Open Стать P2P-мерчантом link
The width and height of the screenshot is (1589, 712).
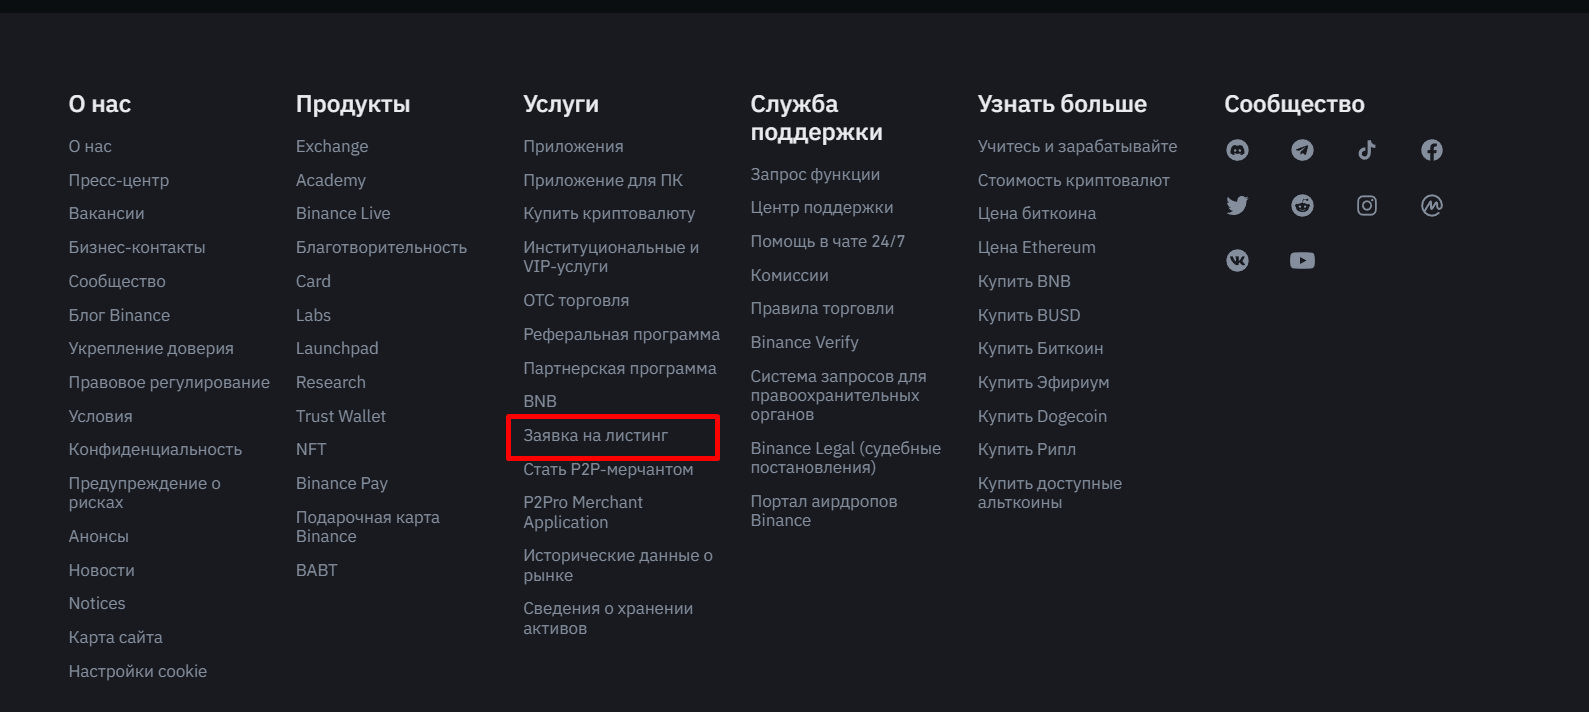coord(608,469)
